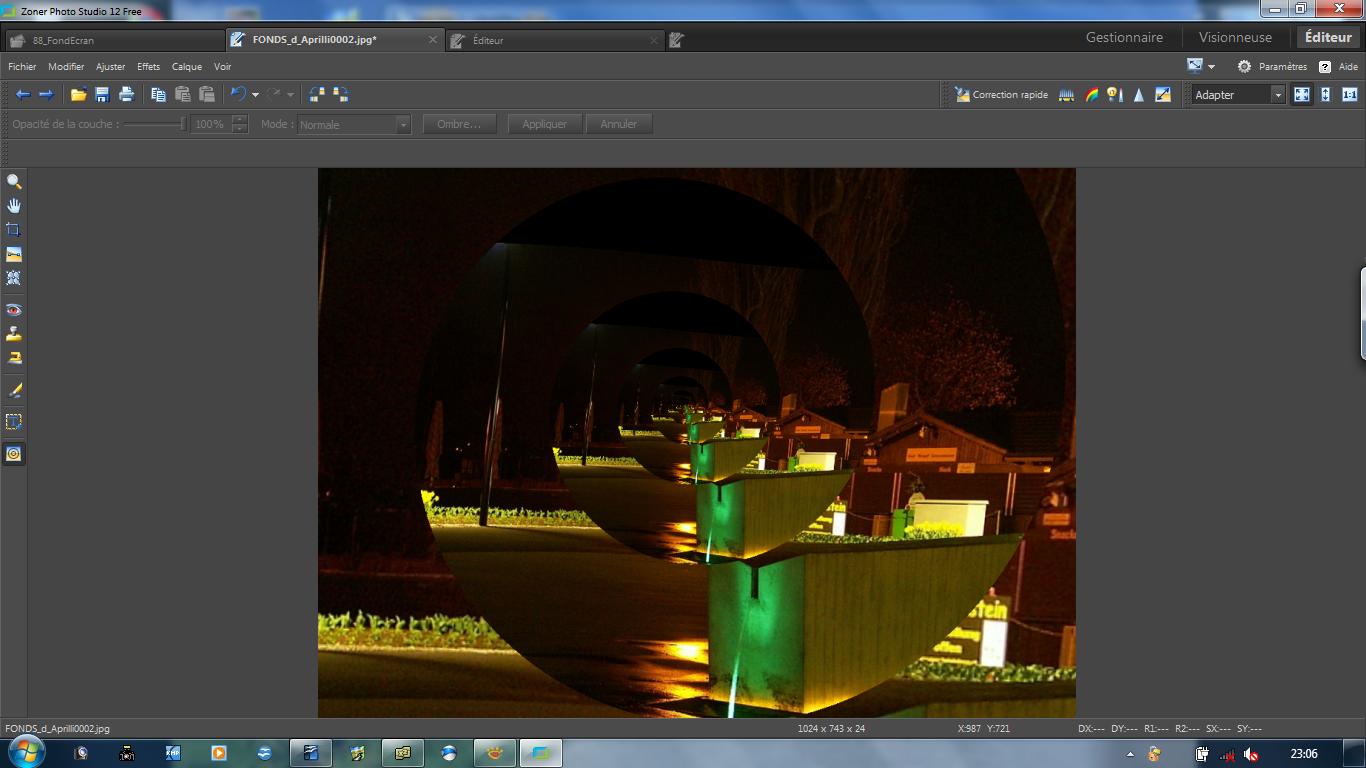Select the Hand pan tool

[14, 205]
